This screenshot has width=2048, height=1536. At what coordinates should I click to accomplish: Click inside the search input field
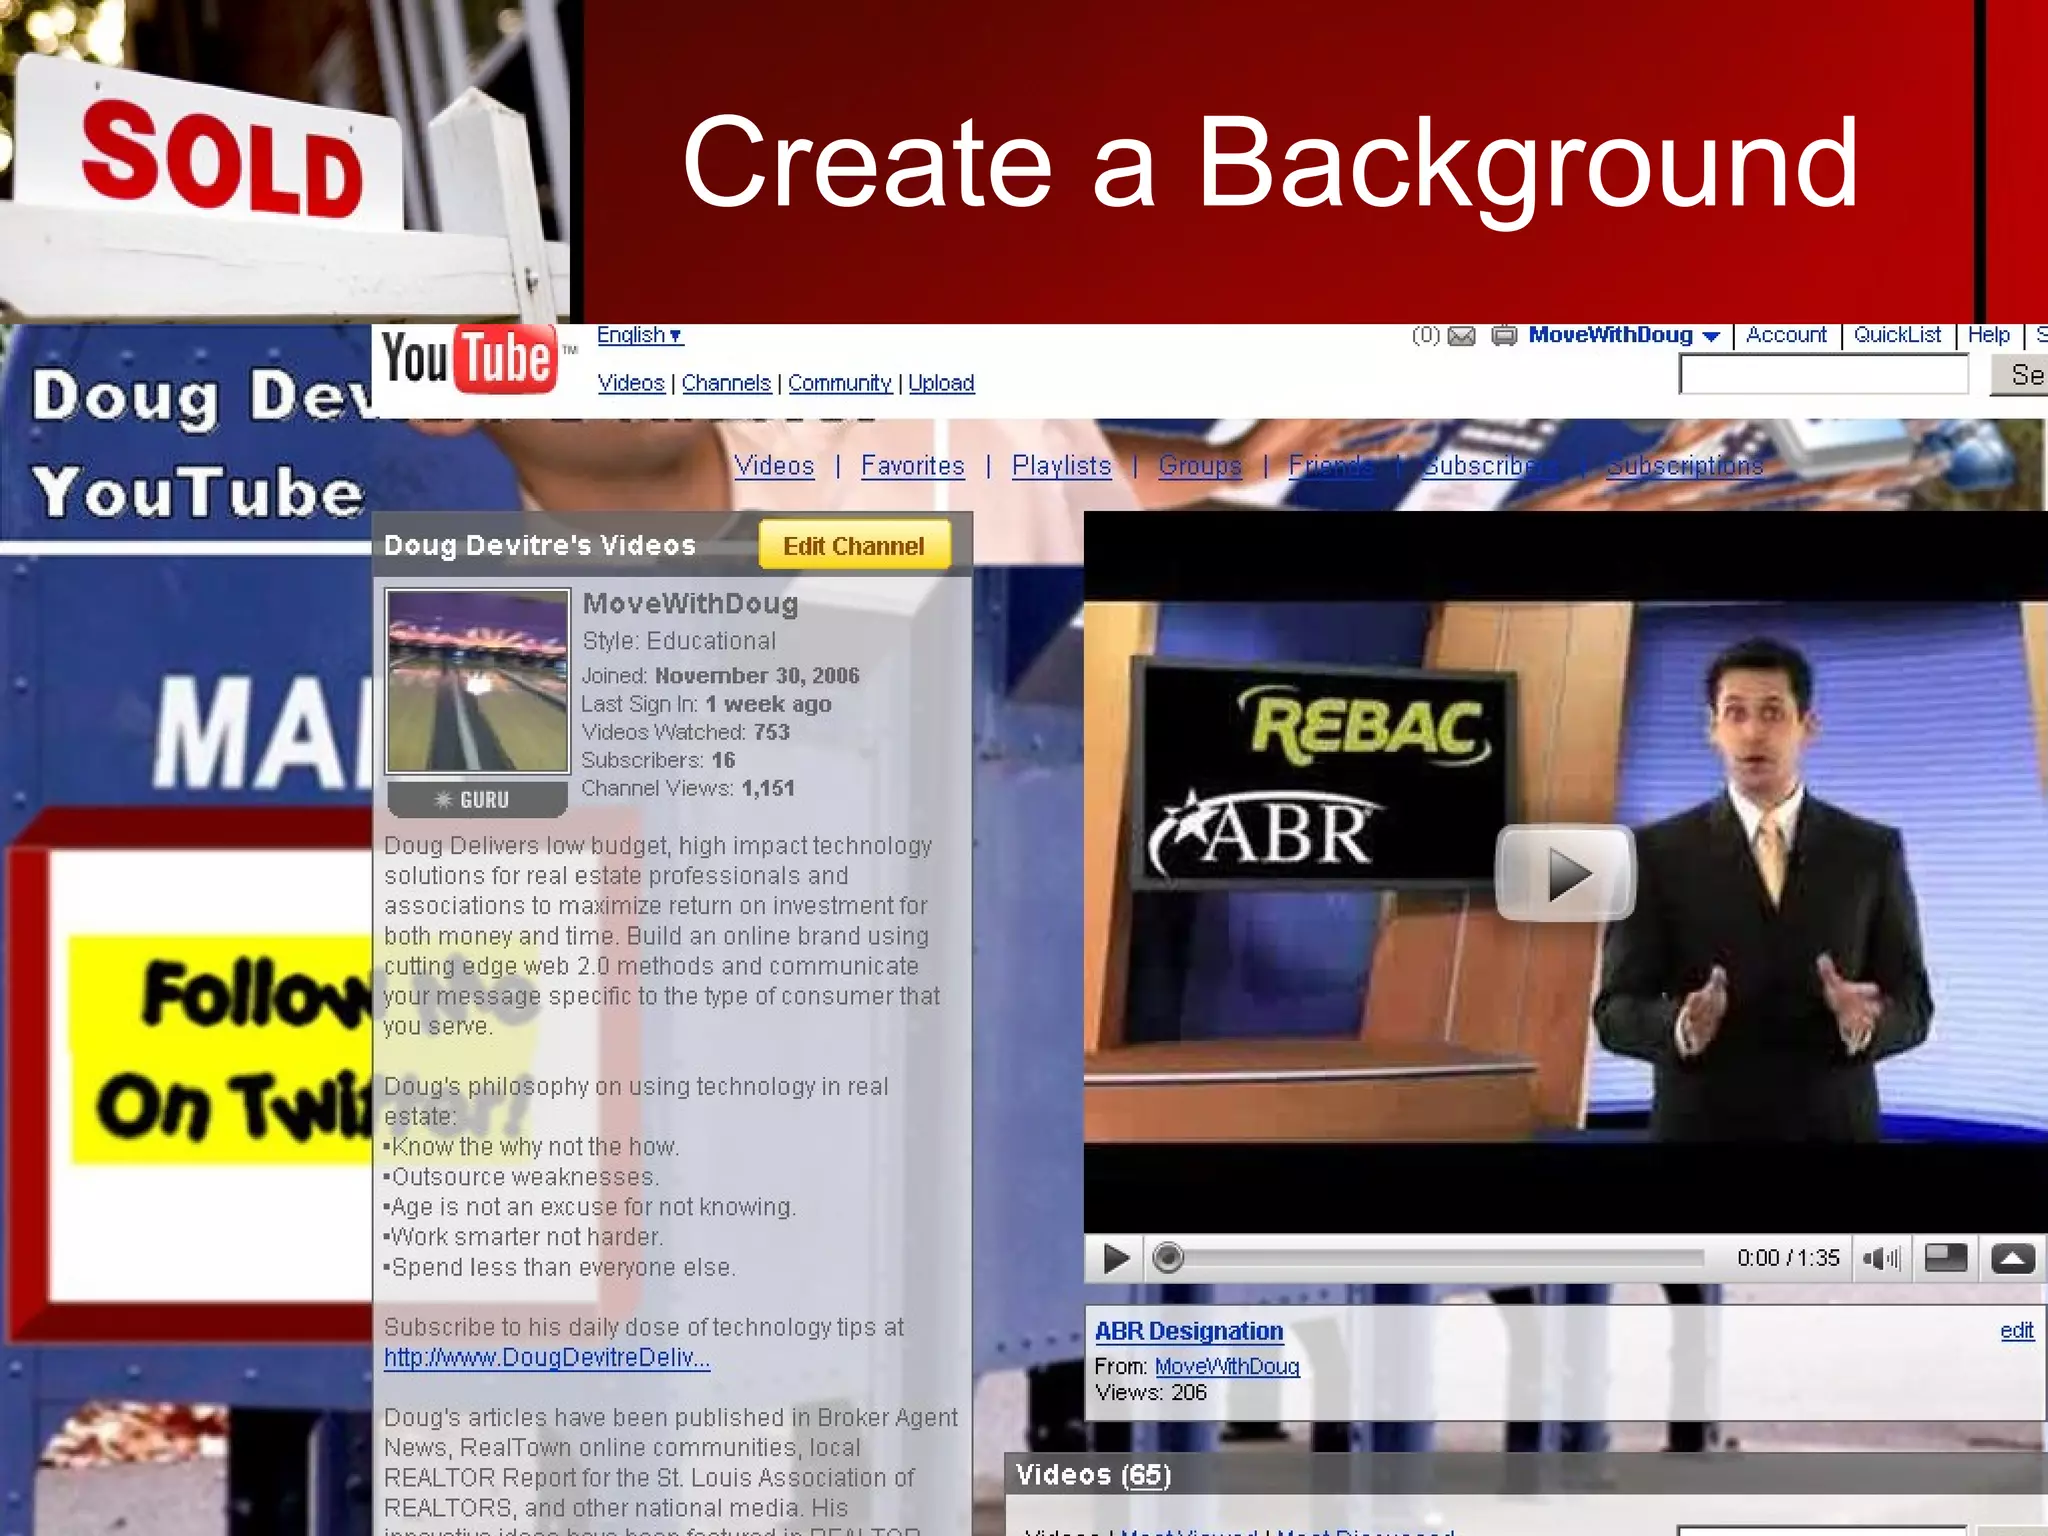[1823, 375]
